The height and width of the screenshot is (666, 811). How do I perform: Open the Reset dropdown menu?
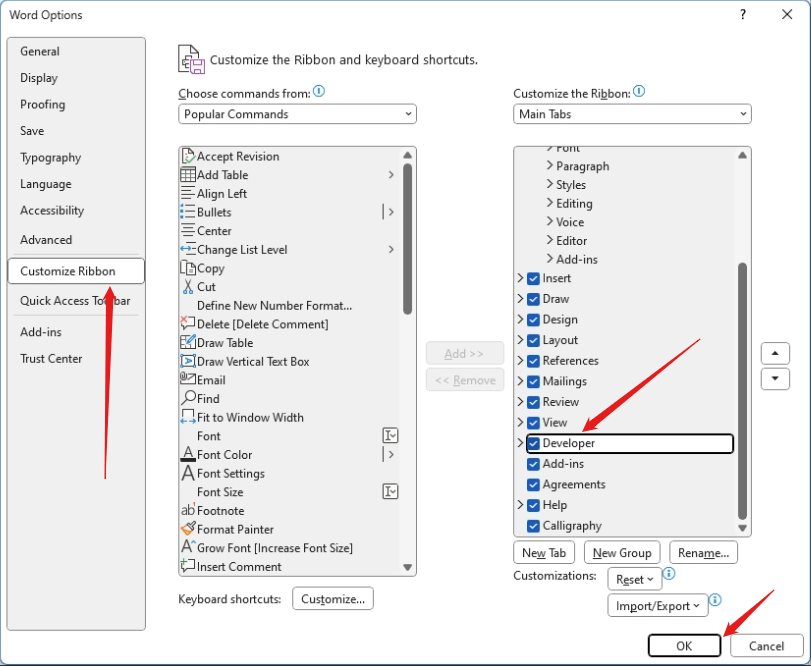[x=635, y=580]
